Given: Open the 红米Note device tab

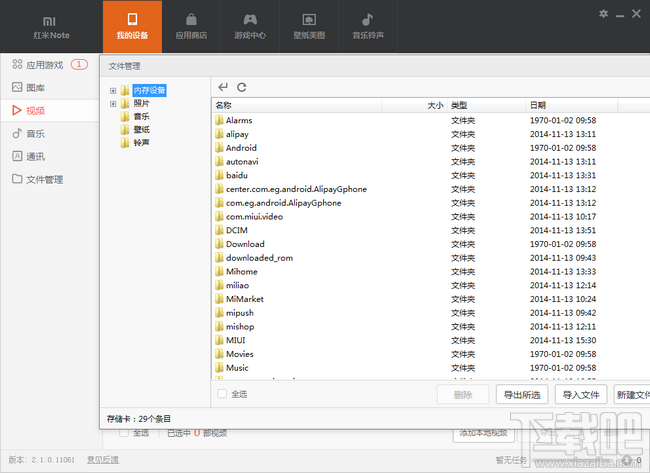Looking at the screenshot, I should 51,27.
